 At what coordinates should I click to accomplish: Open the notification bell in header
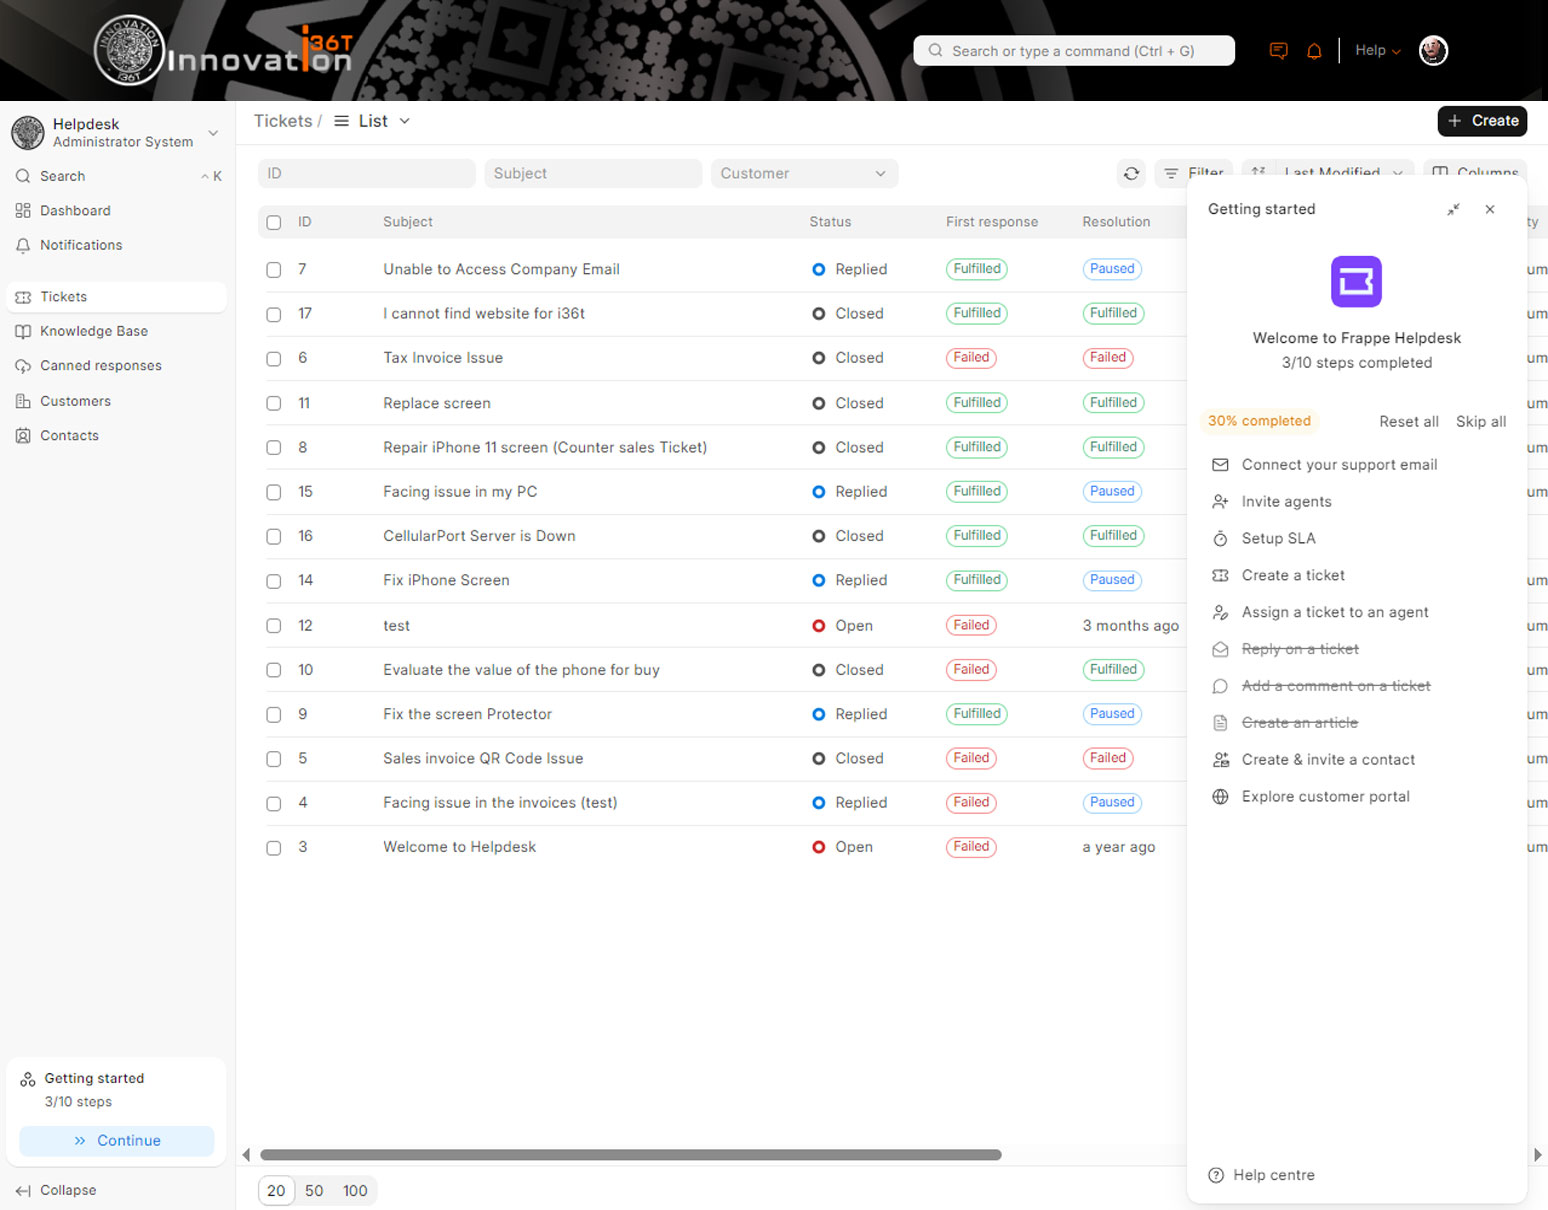[1314, 51]
